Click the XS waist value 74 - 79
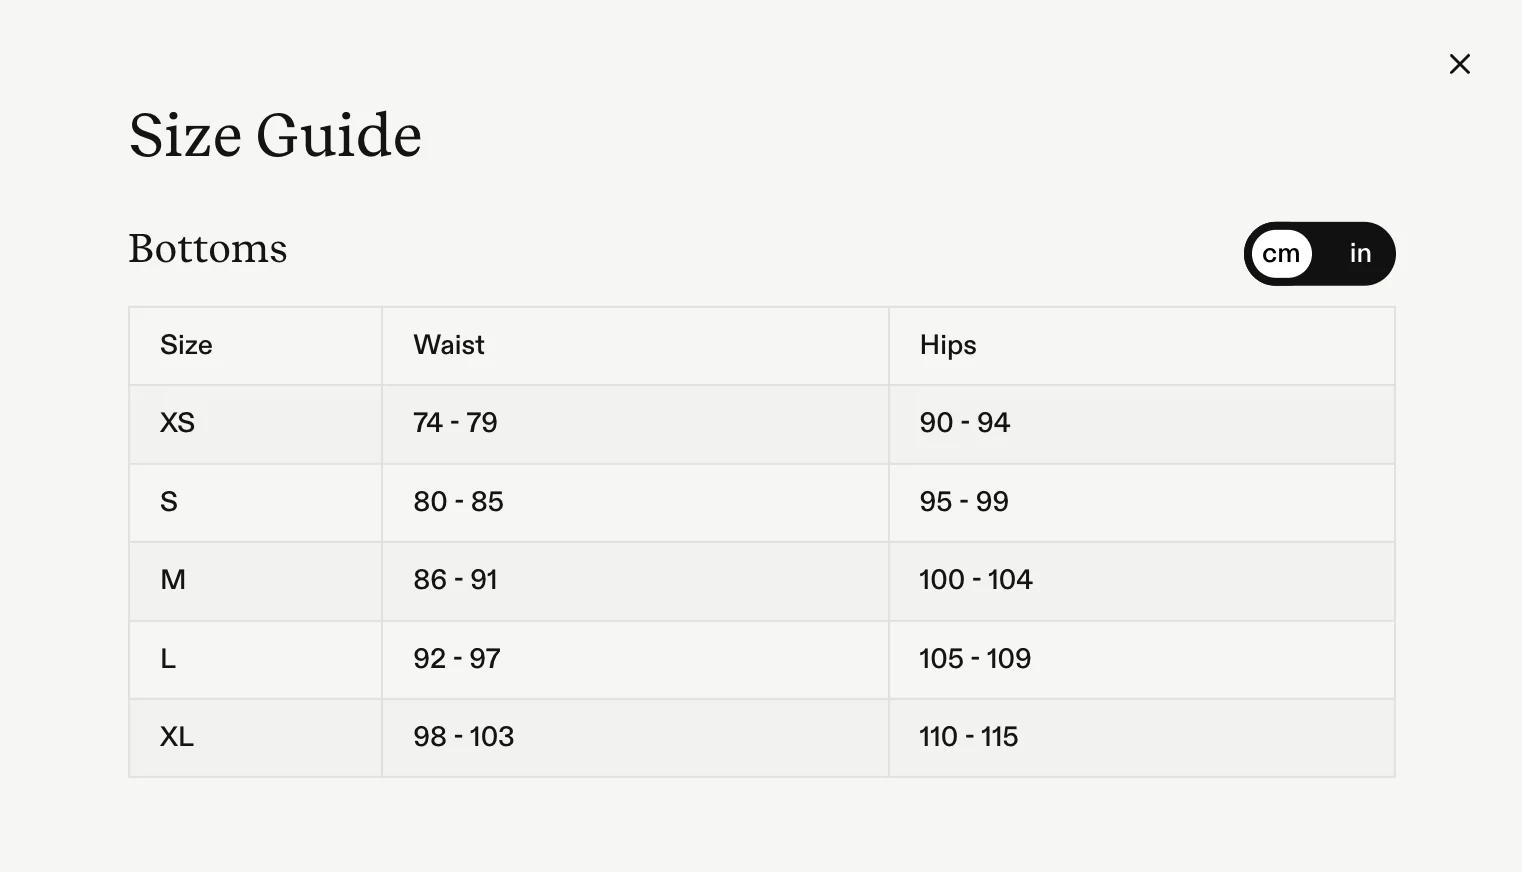 coord(455,423)
